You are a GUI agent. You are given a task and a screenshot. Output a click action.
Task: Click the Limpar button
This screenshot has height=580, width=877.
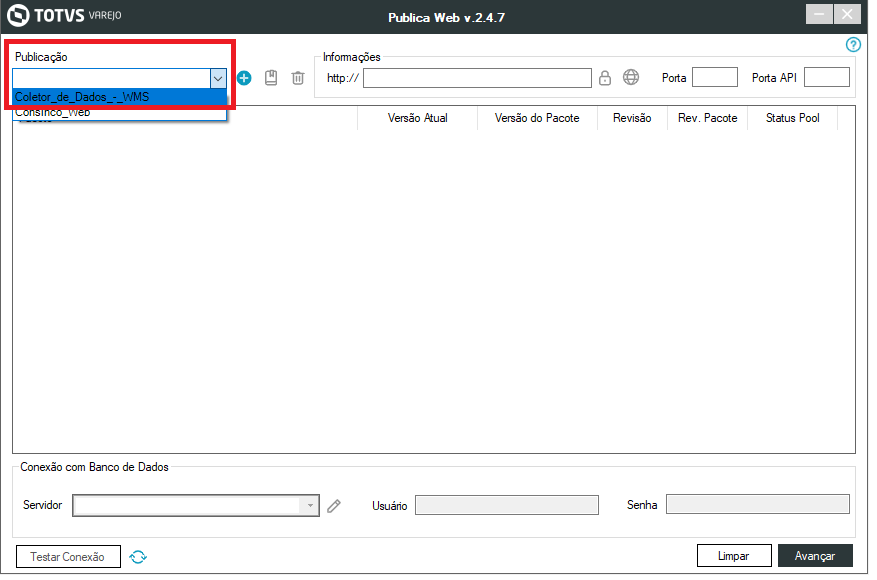pyautogui.click(x=734, y=556)
